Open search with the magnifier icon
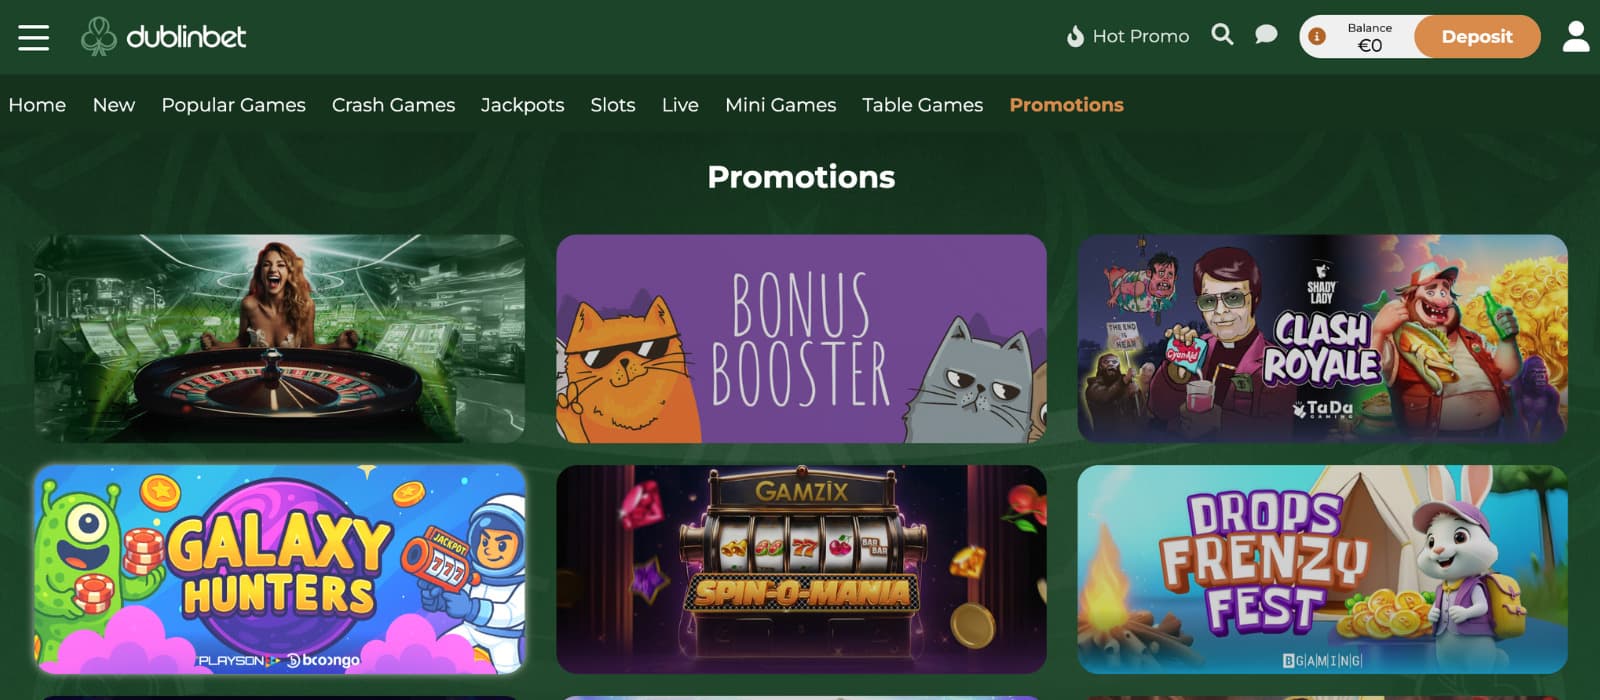 click(x=1222, y=35)
